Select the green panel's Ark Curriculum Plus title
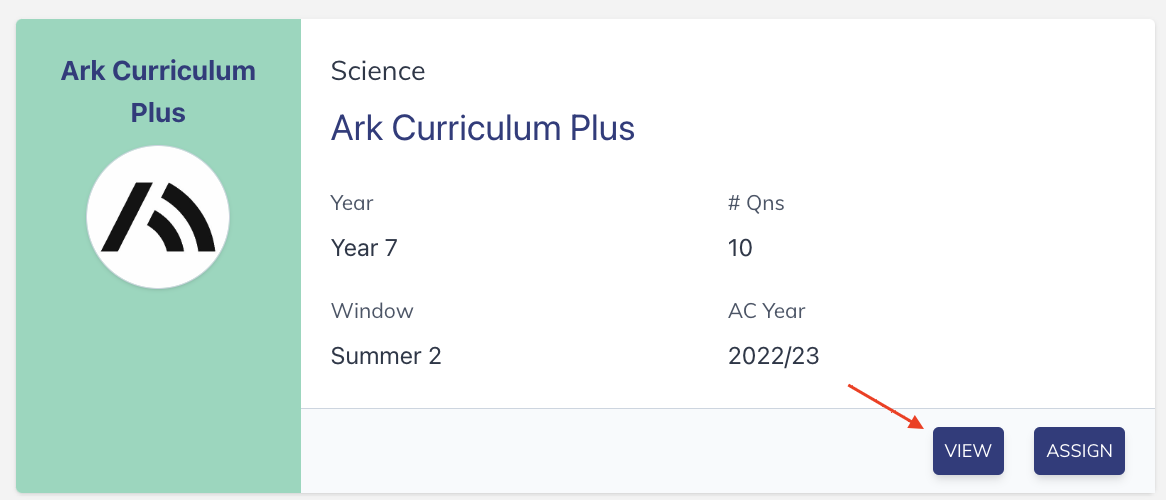The width and height of the screenshot is (1166, 500). [158, 92]
